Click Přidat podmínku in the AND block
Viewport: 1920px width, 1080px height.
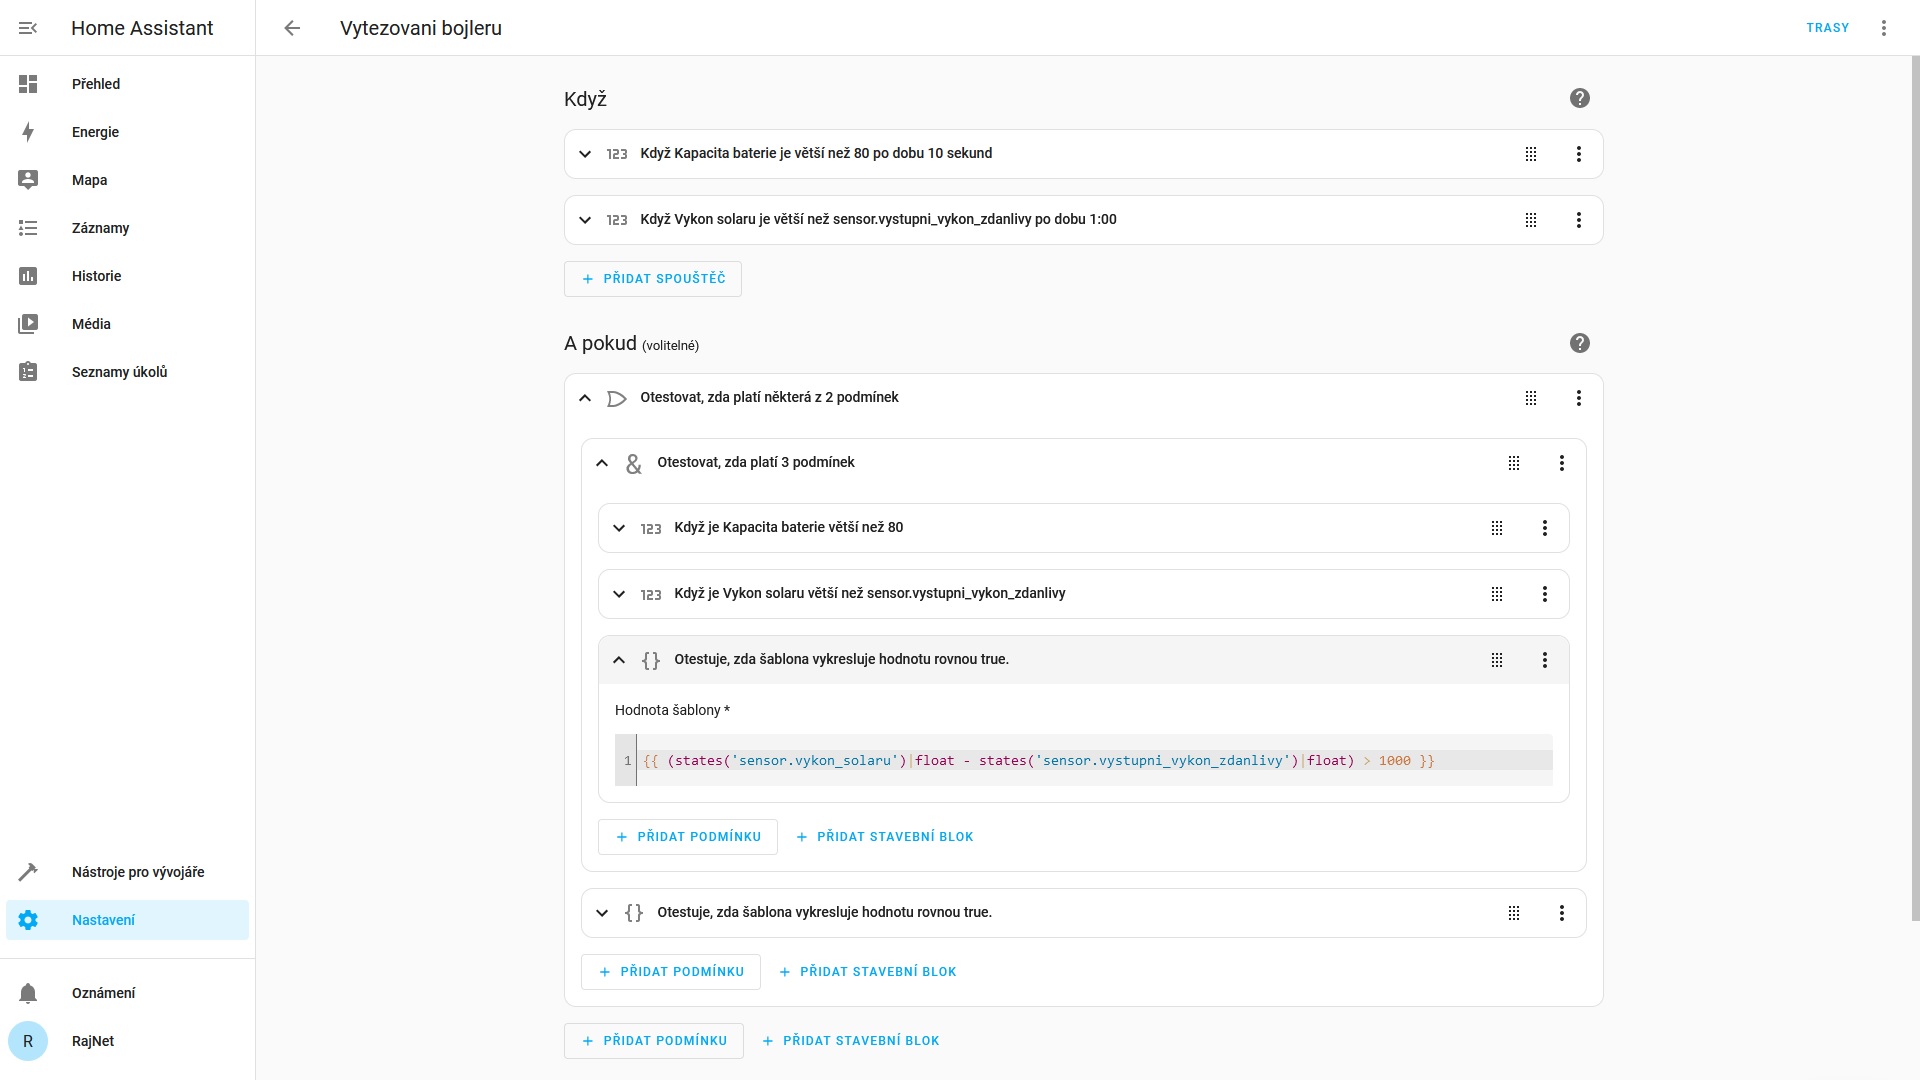(x=687, y=836)
